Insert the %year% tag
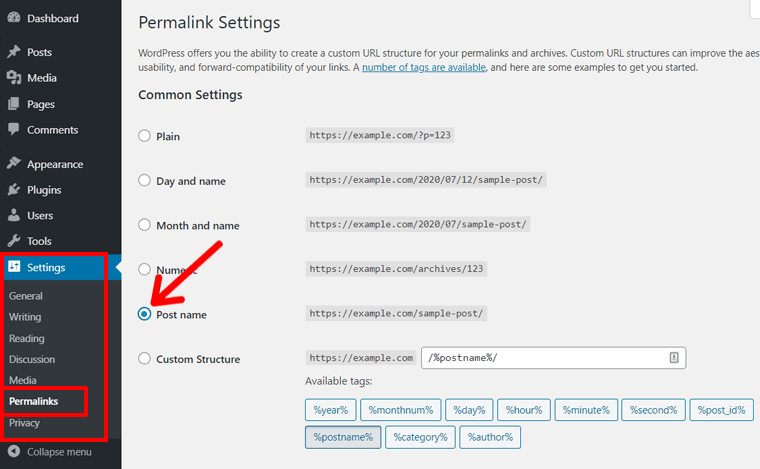The image size is (760, 469). [x=331, y=410]
